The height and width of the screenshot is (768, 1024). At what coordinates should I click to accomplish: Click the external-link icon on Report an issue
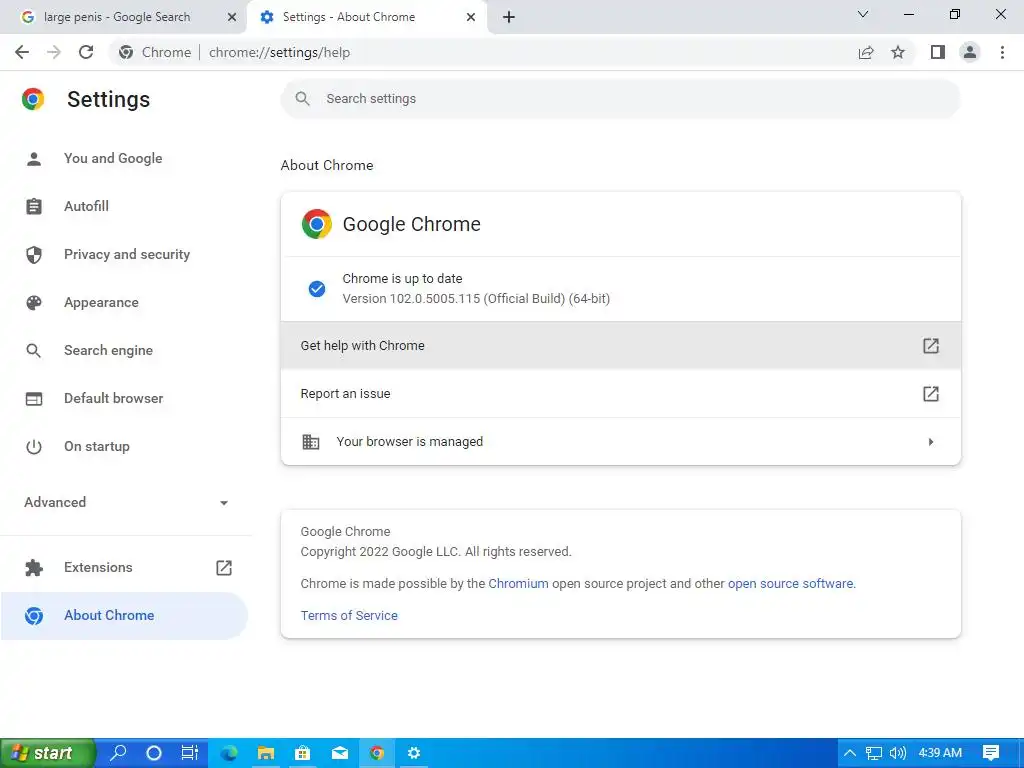point(931,394)
